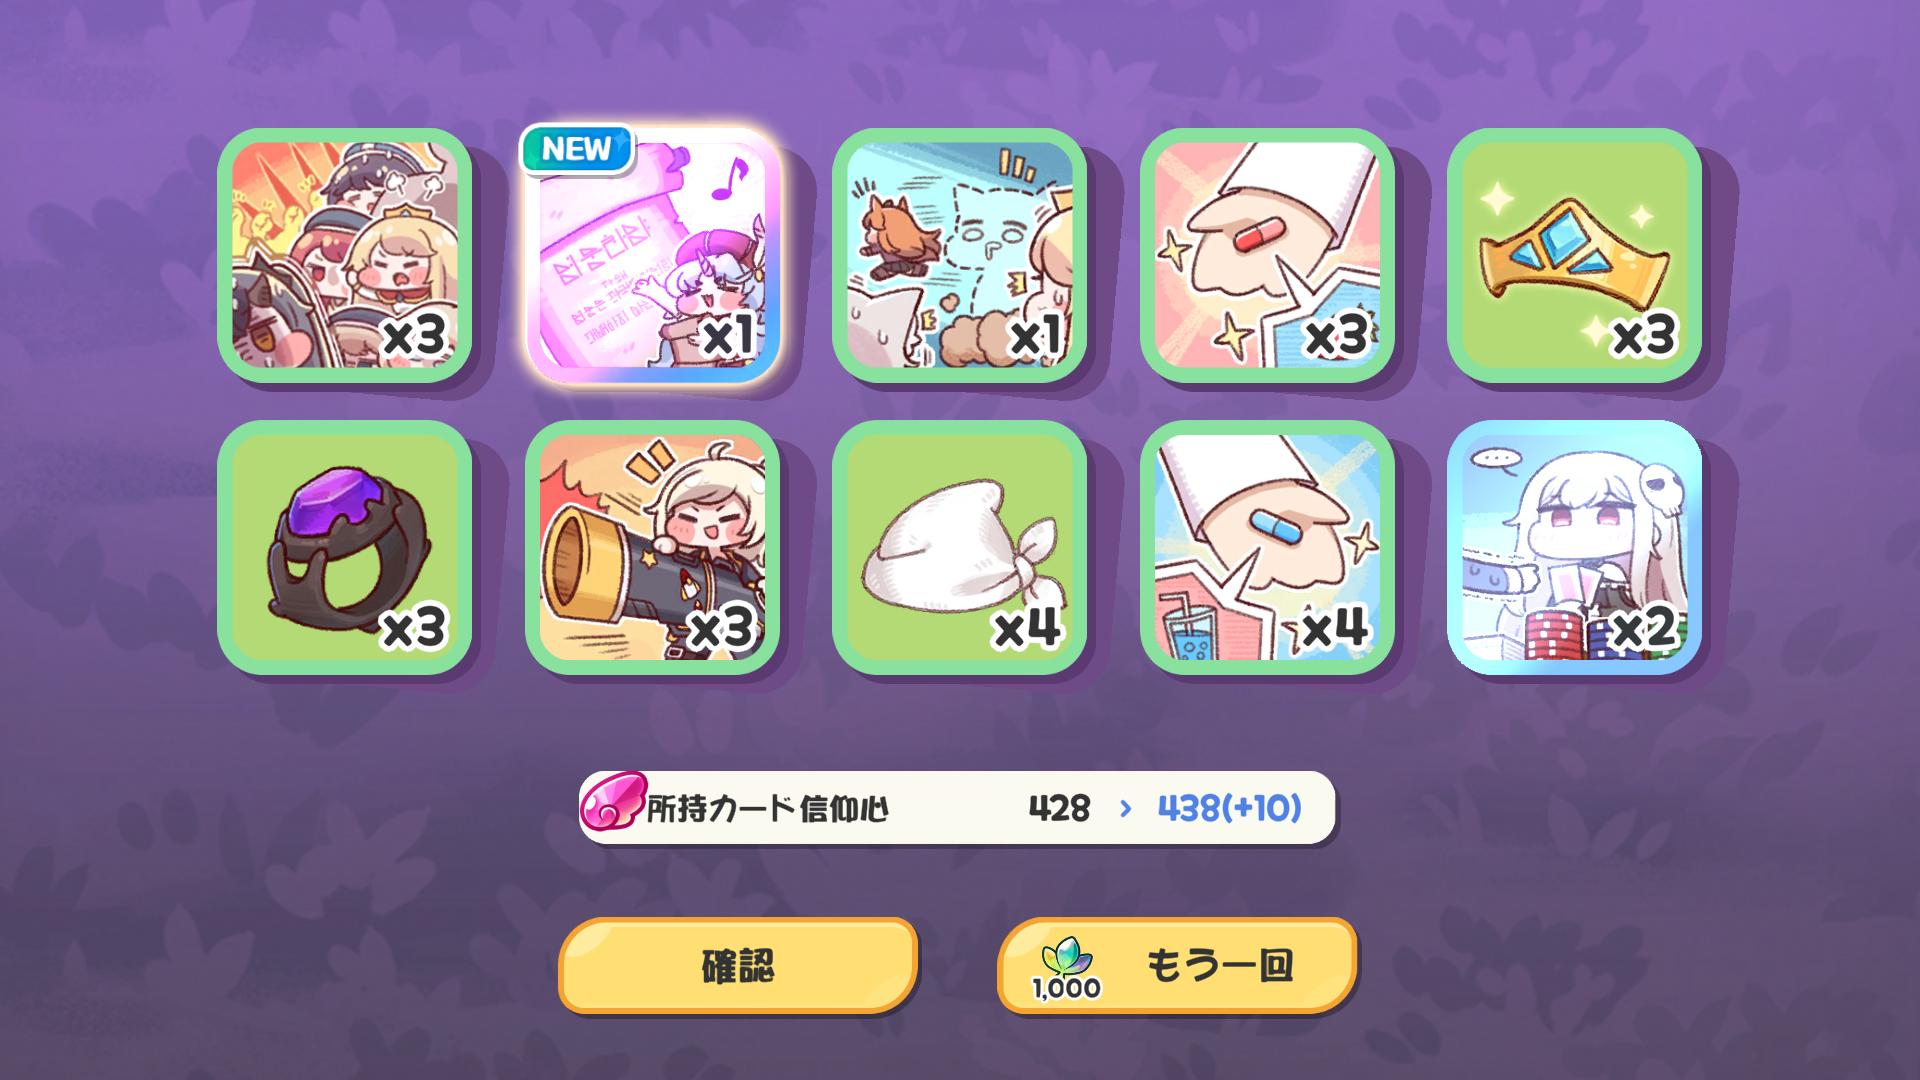Screen dimensions: 1920x1080
Task: Click the pink shell faith icon
Action: tap(612, 806)
